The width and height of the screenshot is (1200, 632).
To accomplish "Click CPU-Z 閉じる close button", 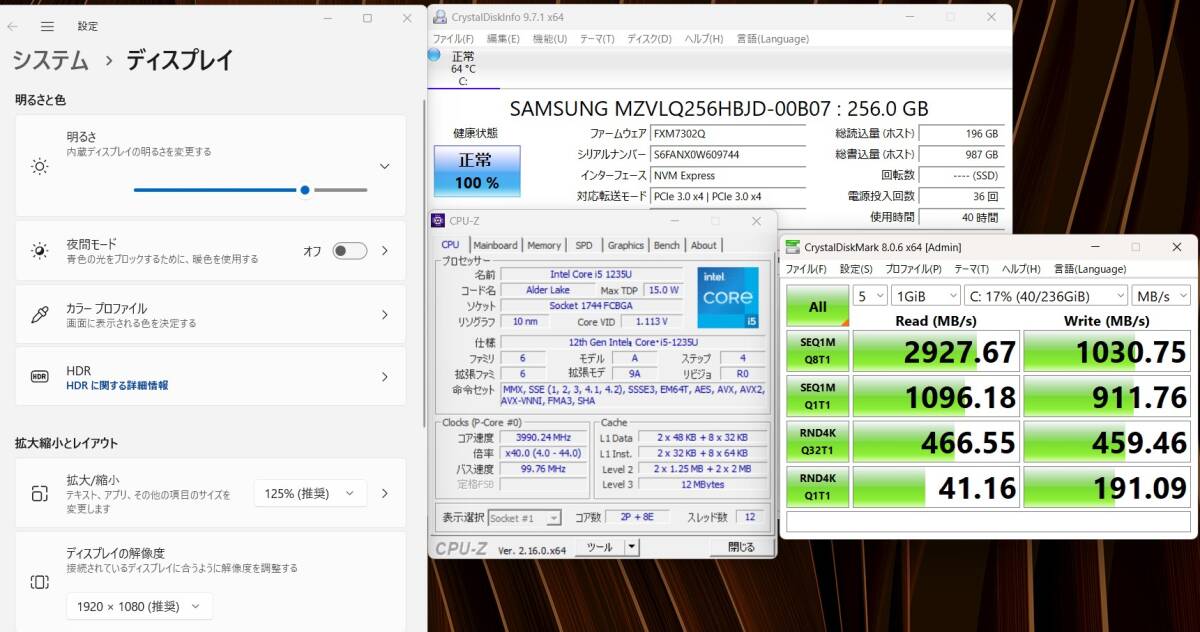I will click(x=740, y=547).
